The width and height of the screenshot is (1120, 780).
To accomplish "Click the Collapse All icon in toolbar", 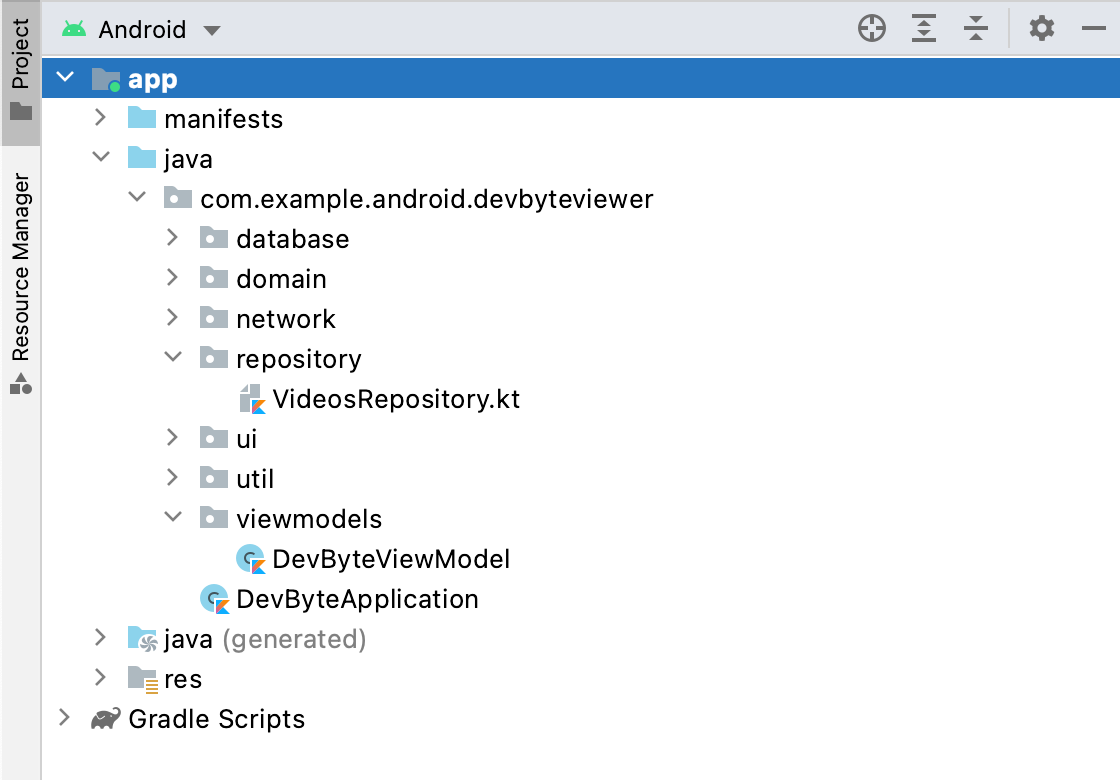I will [976, 28].
